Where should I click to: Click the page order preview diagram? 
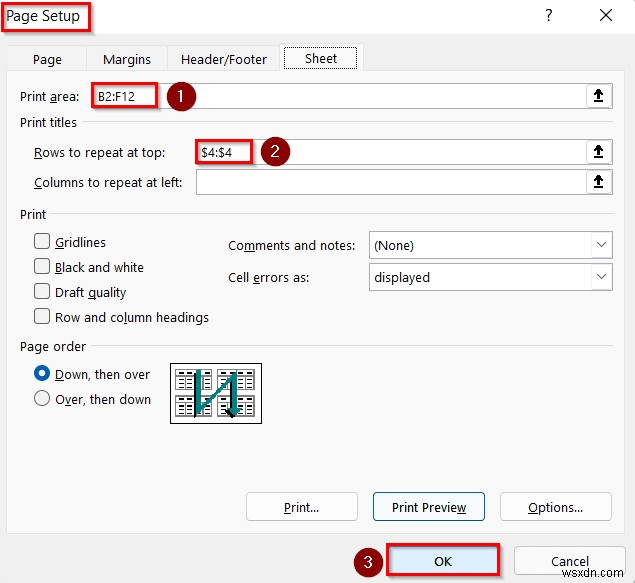216,393
